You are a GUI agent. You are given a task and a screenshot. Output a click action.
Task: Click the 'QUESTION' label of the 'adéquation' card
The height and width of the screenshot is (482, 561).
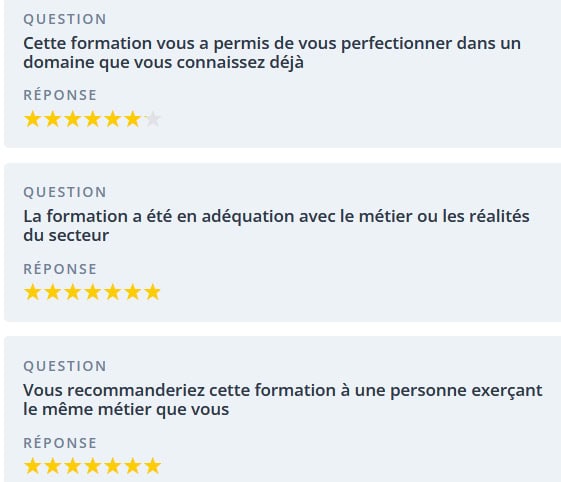pyautogui.click(x=65, y=193)
